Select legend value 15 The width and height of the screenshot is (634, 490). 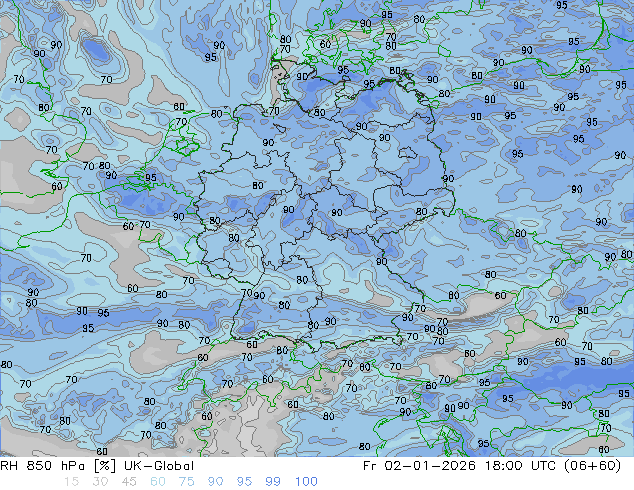click(72, 482)
